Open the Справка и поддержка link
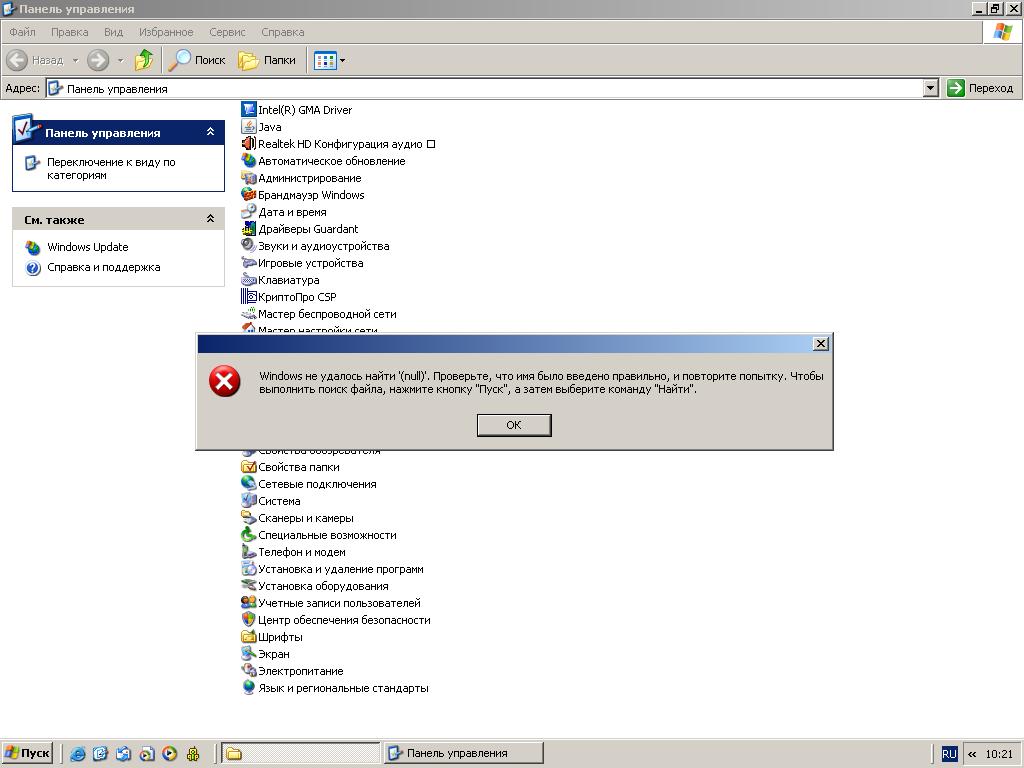This screenshot has width=1024, height=768. 103,267
